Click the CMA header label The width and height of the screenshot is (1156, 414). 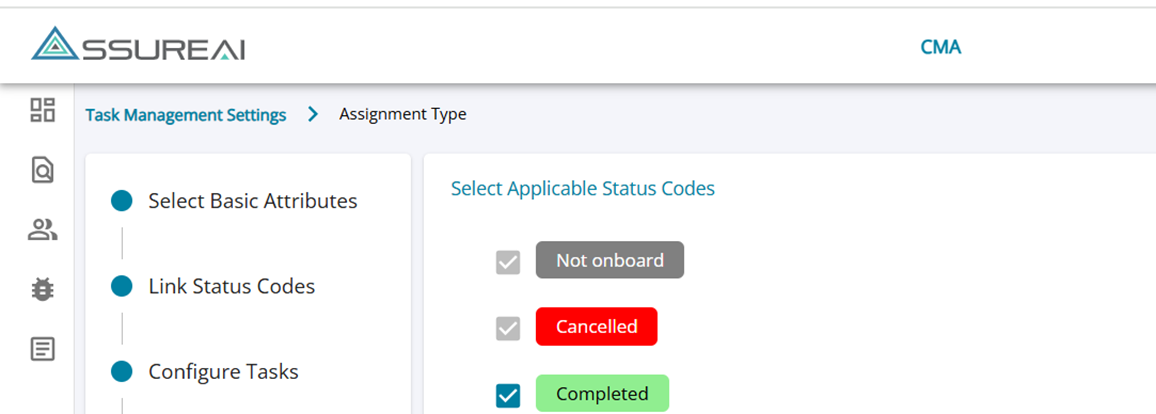pyautogui.click(x=940, y=47)
